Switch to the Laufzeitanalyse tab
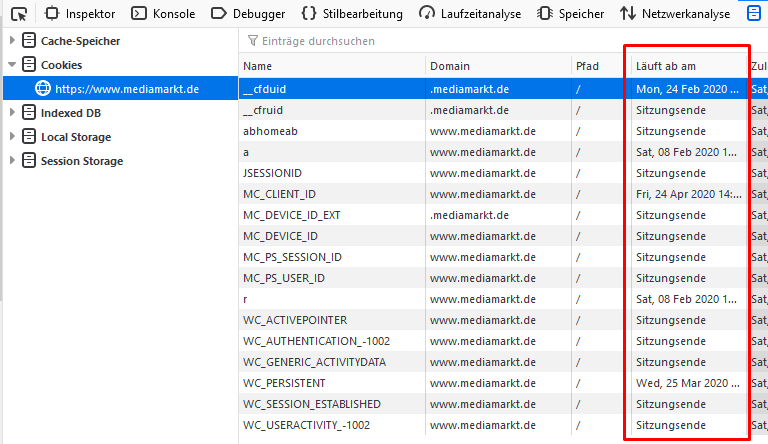The image size is (768, 444). (x=470, y=14)
